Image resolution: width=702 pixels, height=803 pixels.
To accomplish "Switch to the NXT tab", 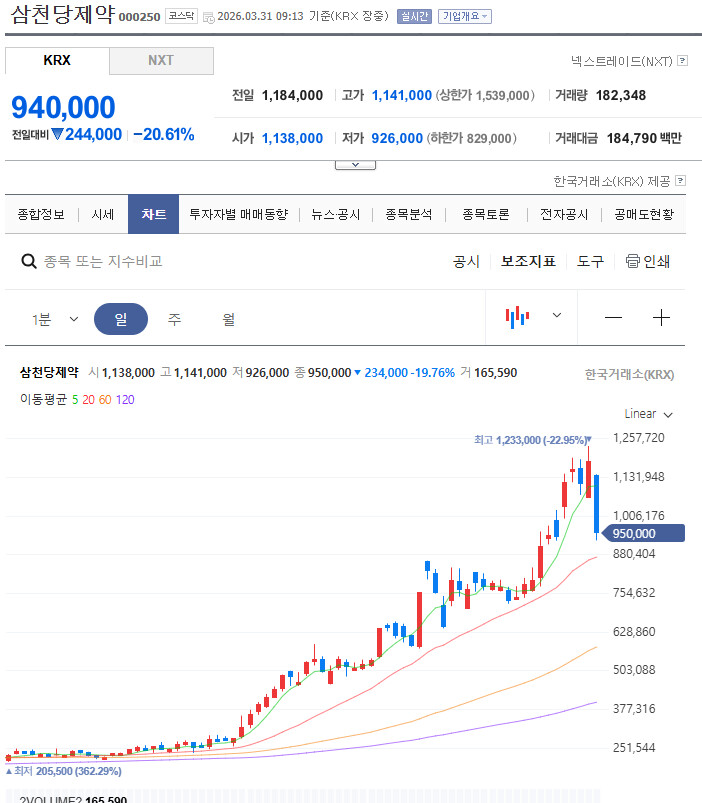I will [161, 60].
